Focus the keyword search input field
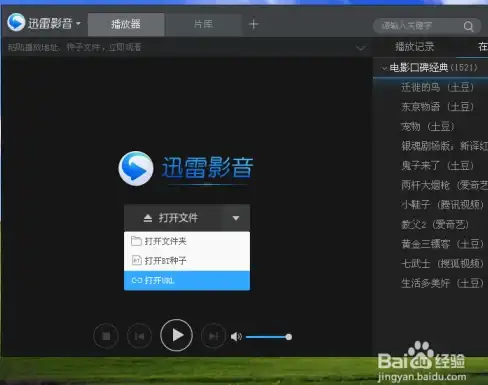The width and height of the screenshot is (488, 385). click(x=418, y=26)
